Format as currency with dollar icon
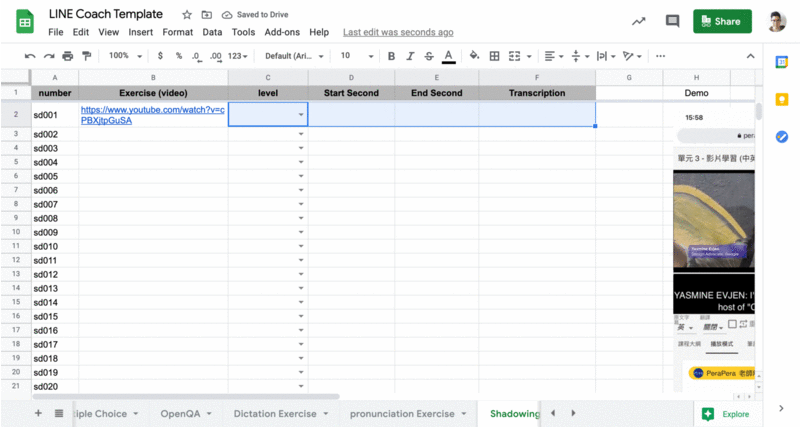 160,56
